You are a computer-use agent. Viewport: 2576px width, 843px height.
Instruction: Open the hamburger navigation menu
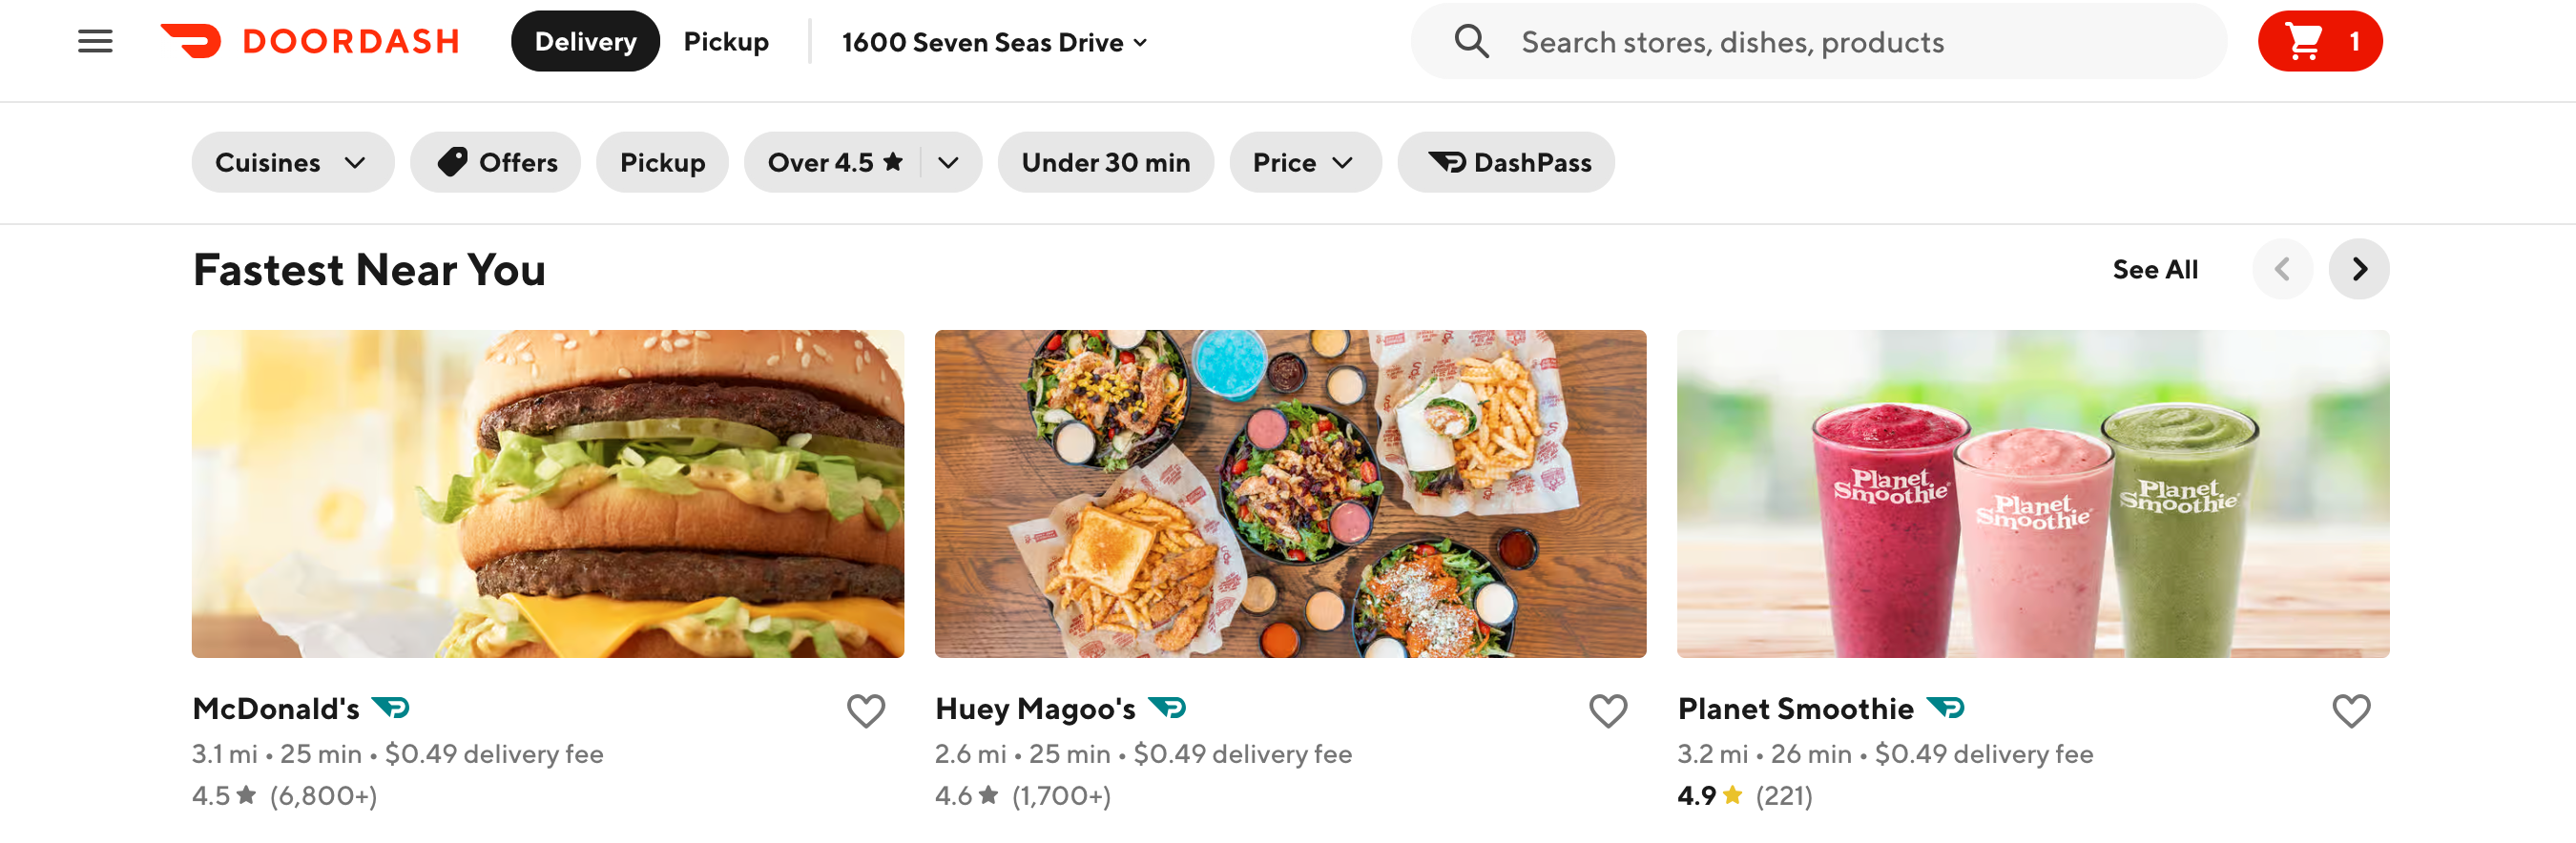tap(95, 42)
